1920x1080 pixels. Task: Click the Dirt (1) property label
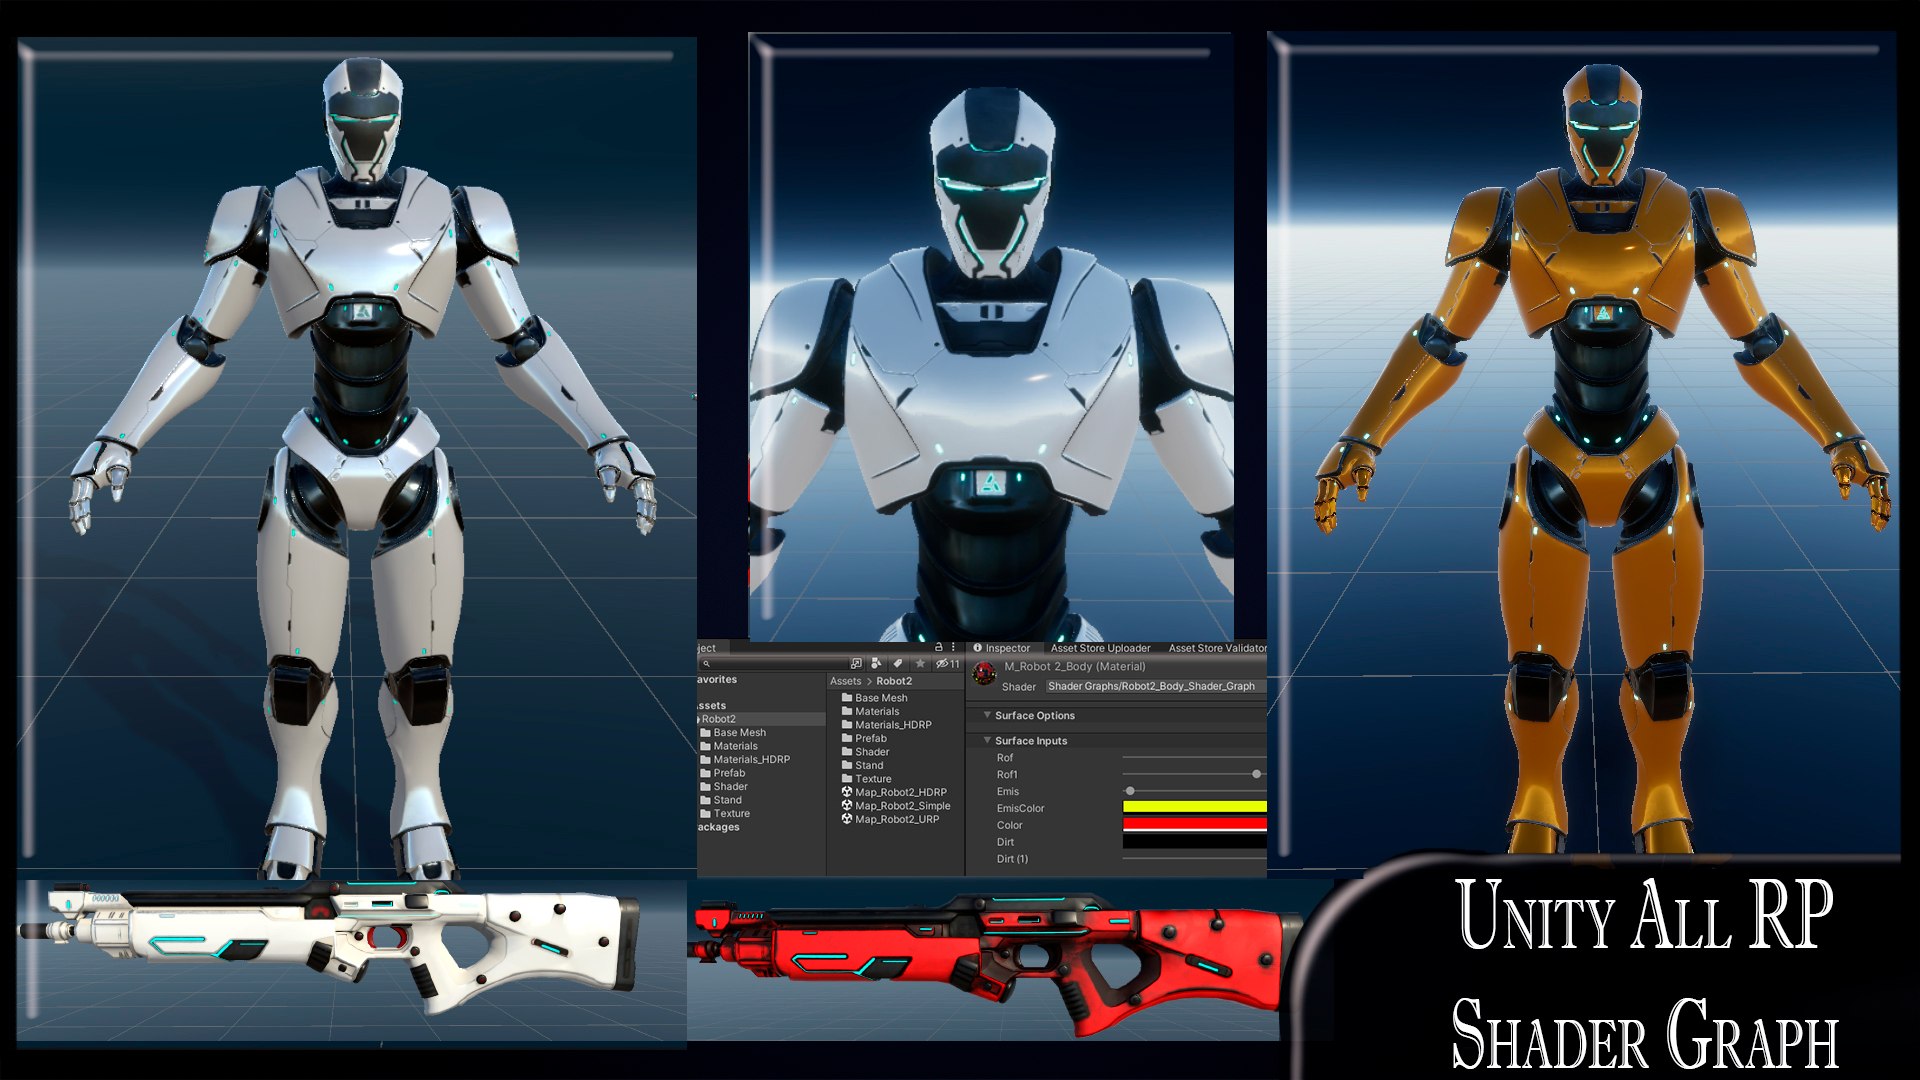1012,859
